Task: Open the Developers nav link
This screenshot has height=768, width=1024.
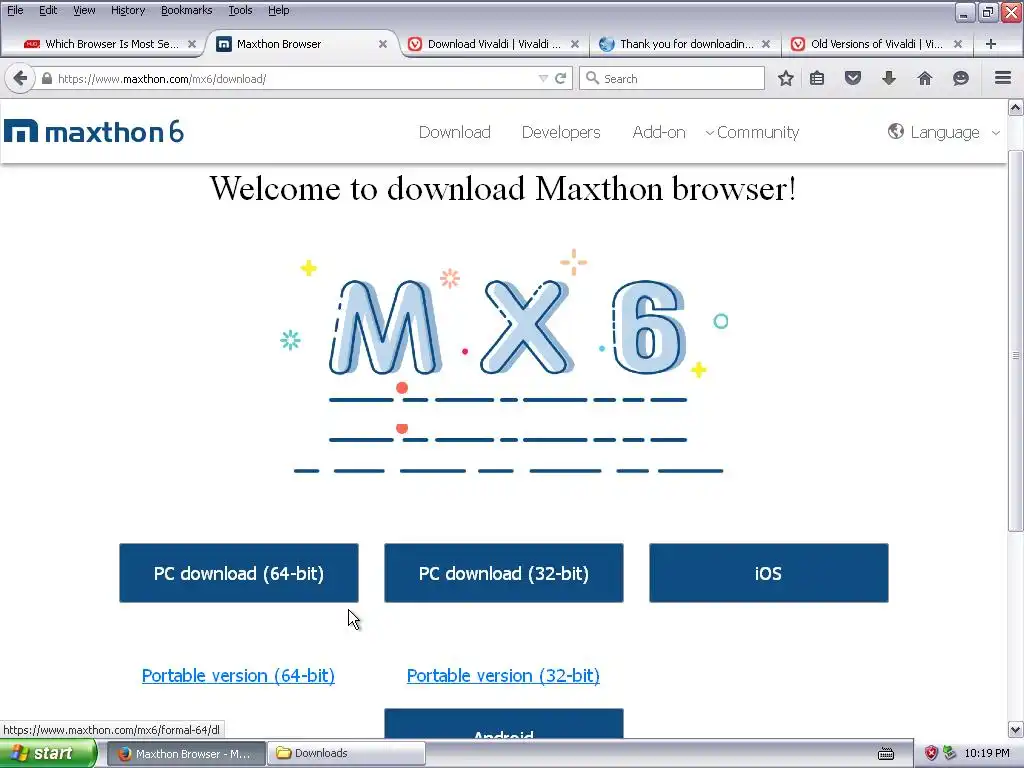Action: (560, 132)
